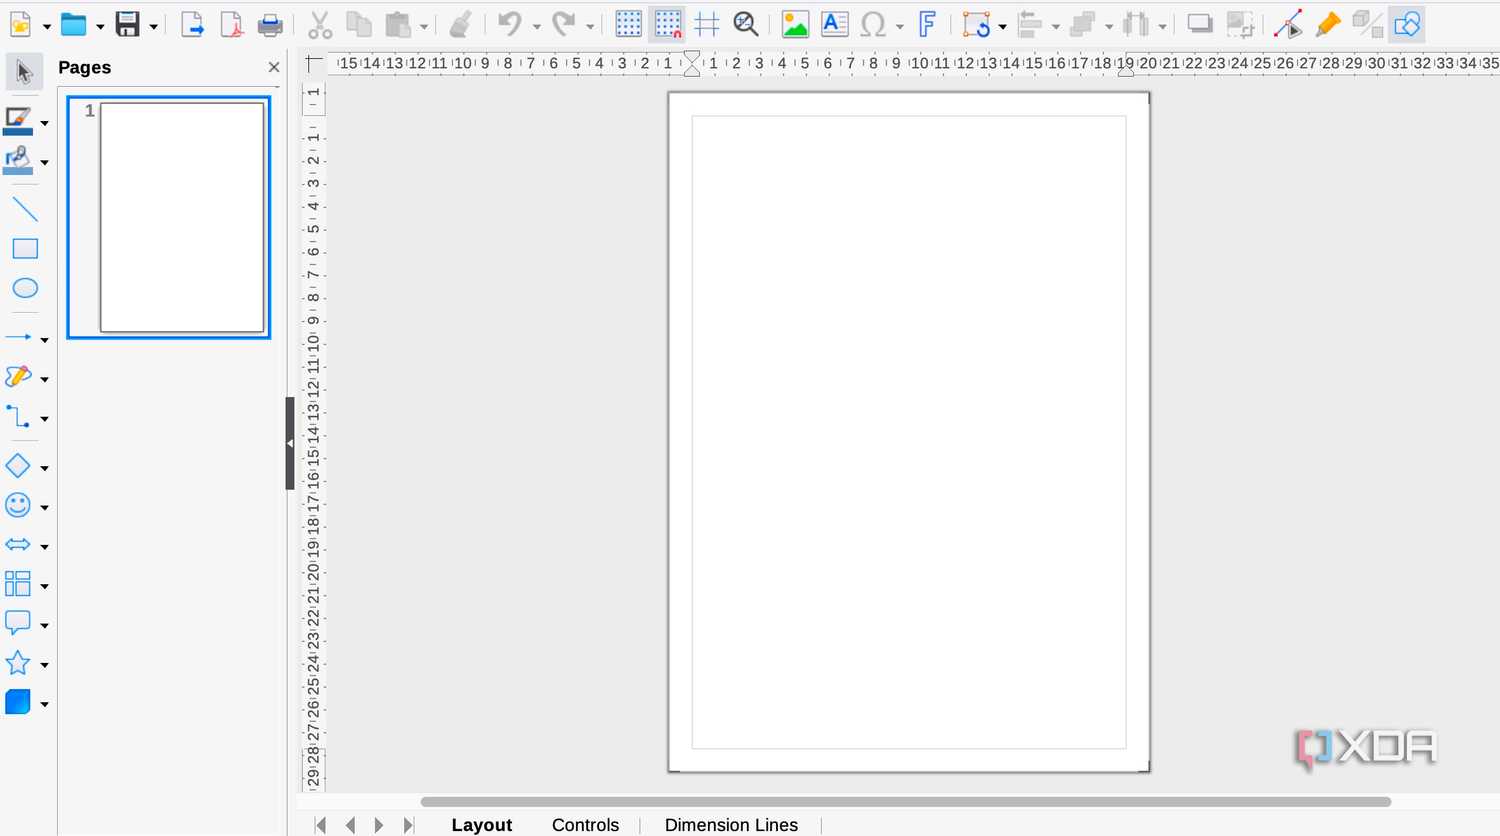This screenshot has height=836, width=1500.
Task: Choose the Select arrow tool
Action: (x=24, y=72)
